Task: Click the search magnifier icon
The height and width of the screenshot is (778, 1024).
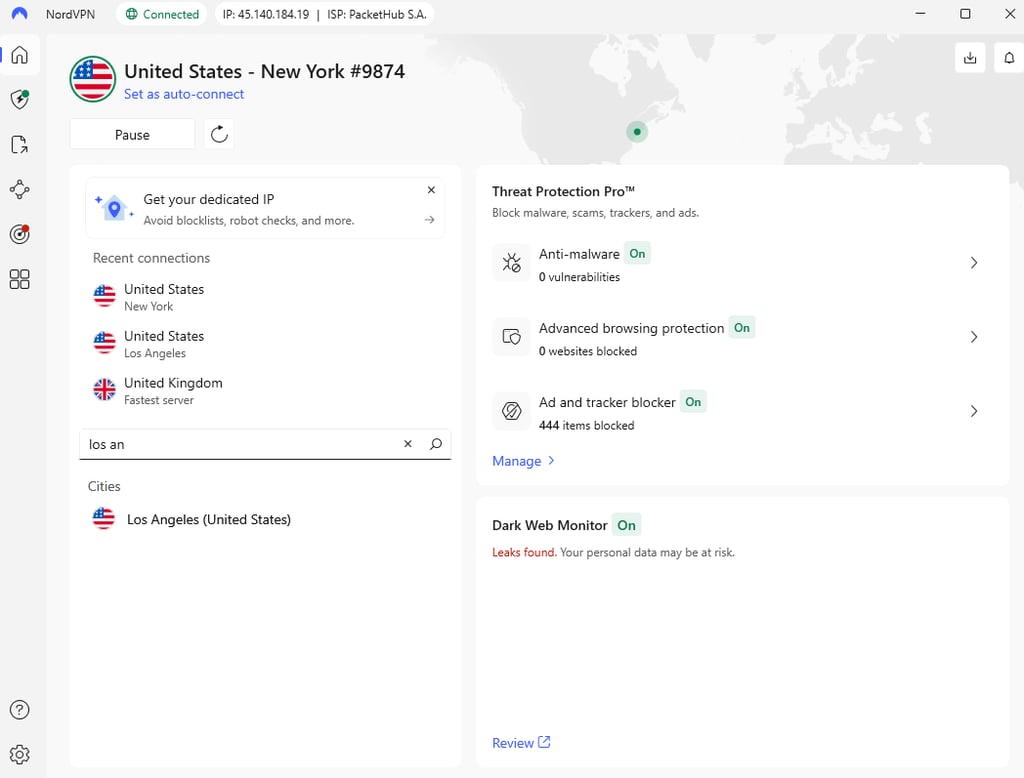Action: click(436, 444)
